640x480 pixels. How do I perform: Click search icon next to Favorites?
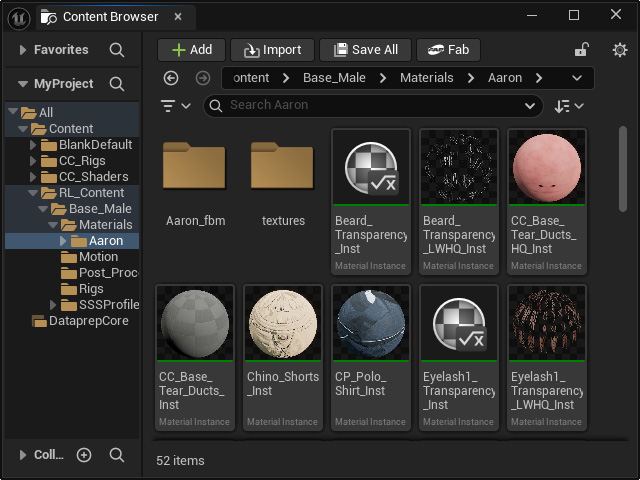tap(117, 50)
